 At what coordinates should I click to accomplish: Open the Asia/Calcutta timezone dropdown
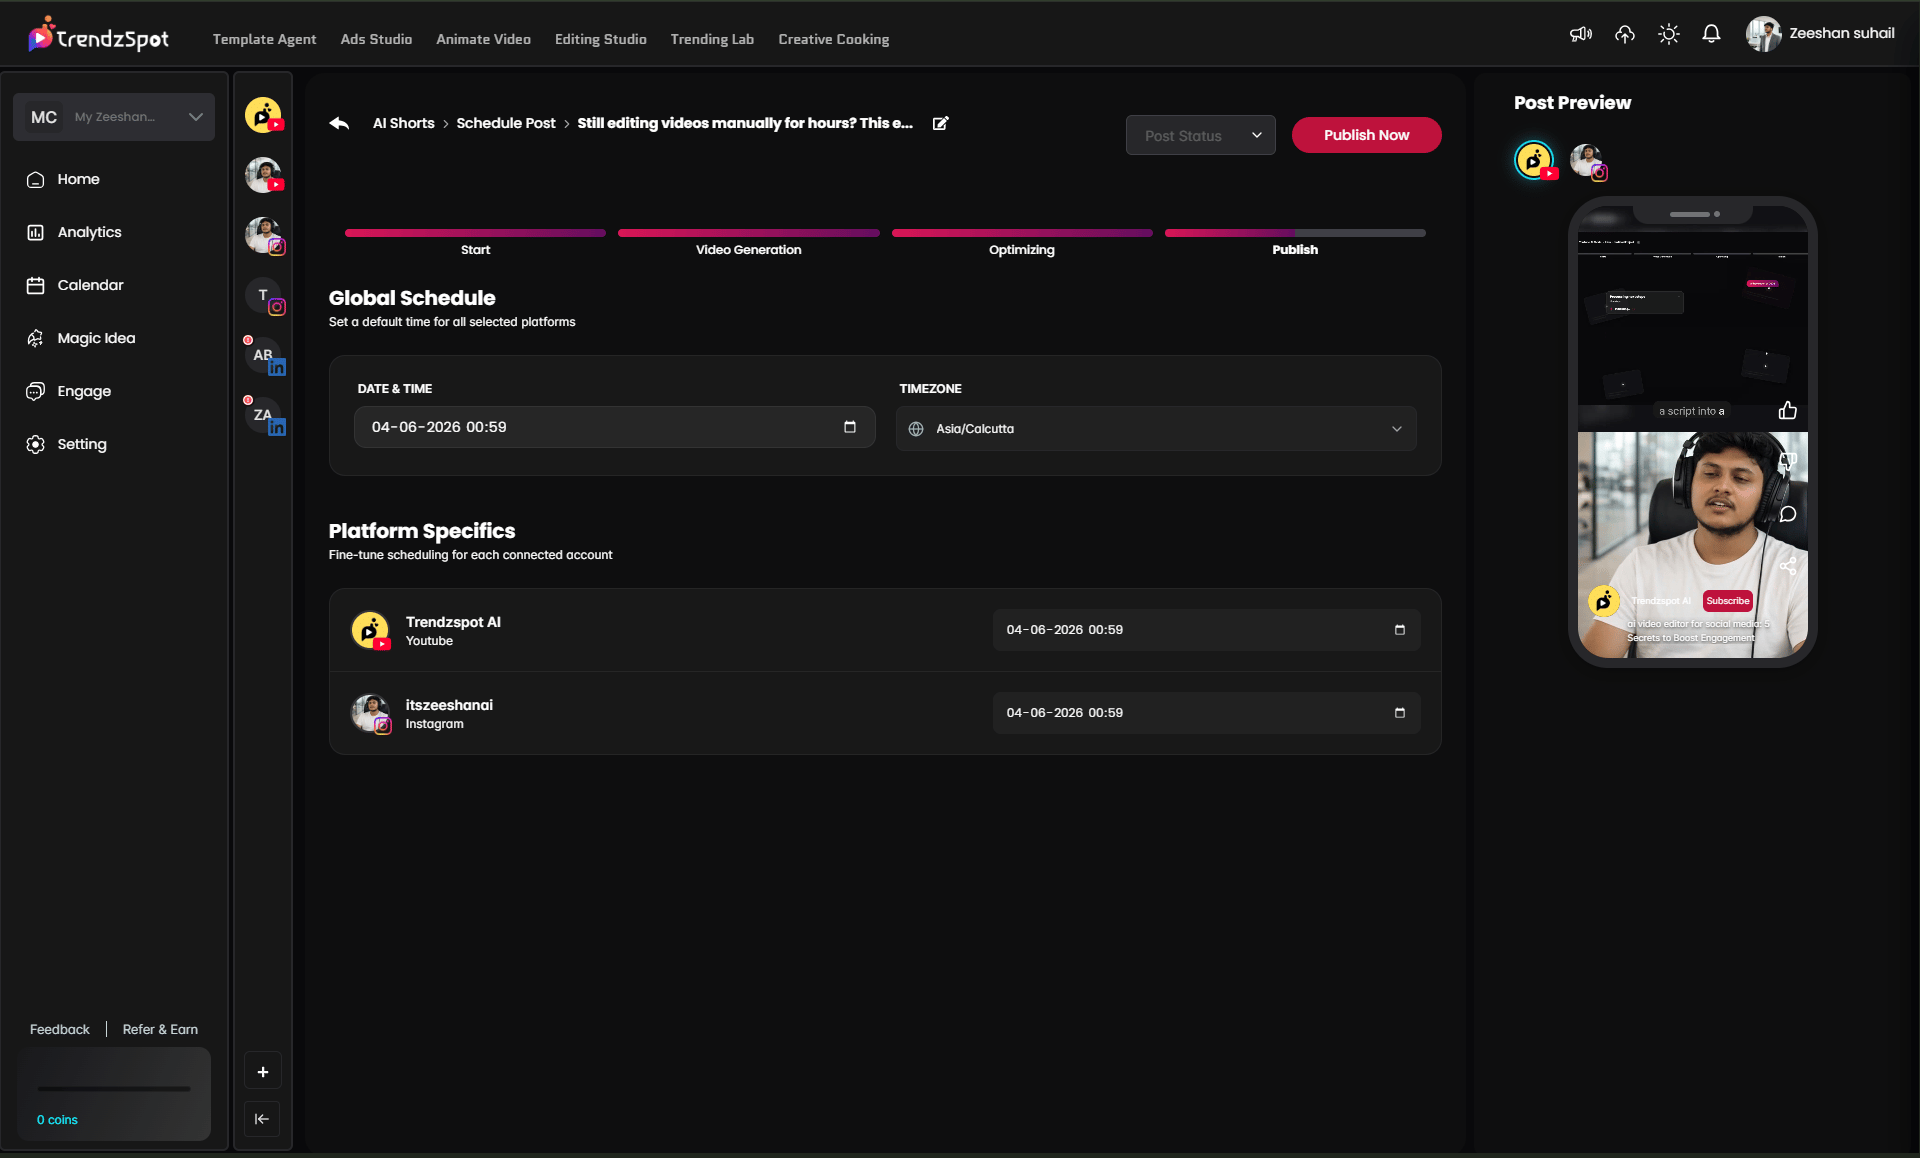pos(1156,428)
